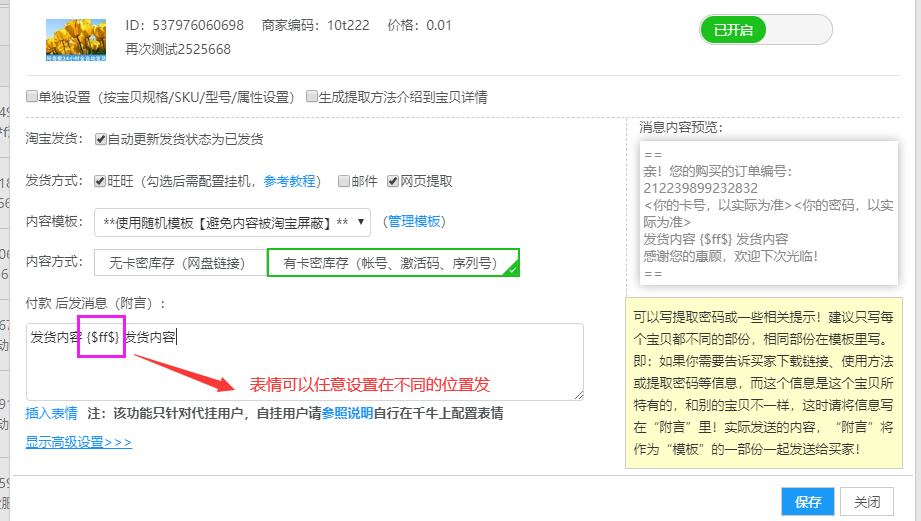Open the 参照说明 instructions link

(x=347, y=413)
